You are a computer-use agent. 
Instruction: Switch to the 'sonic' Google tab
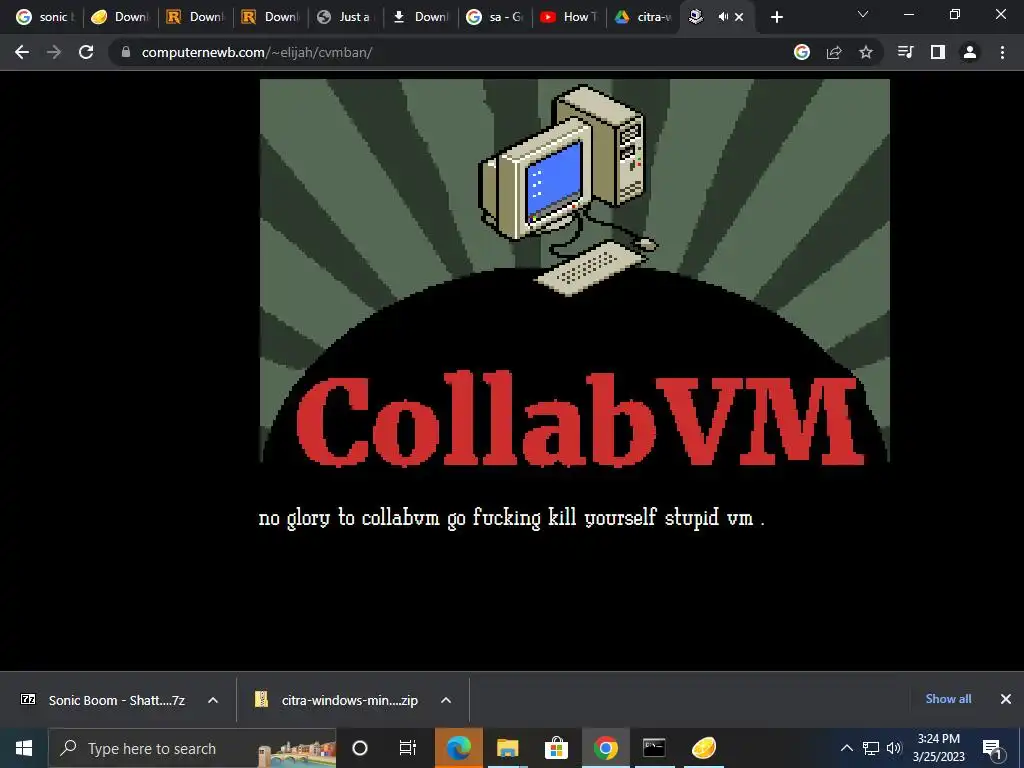coord(44,17)
